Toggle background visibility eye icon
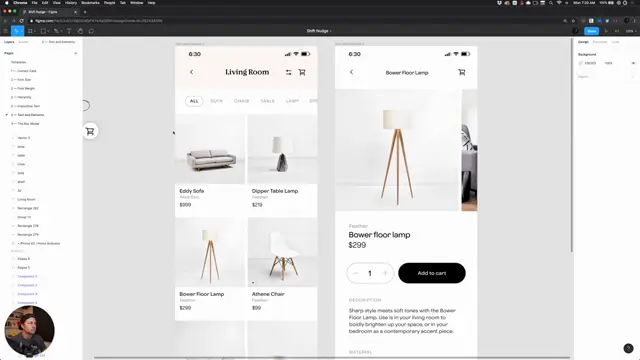Image resolution: width=640 pixels, height=360 pixels. click(x=633, y=63)
